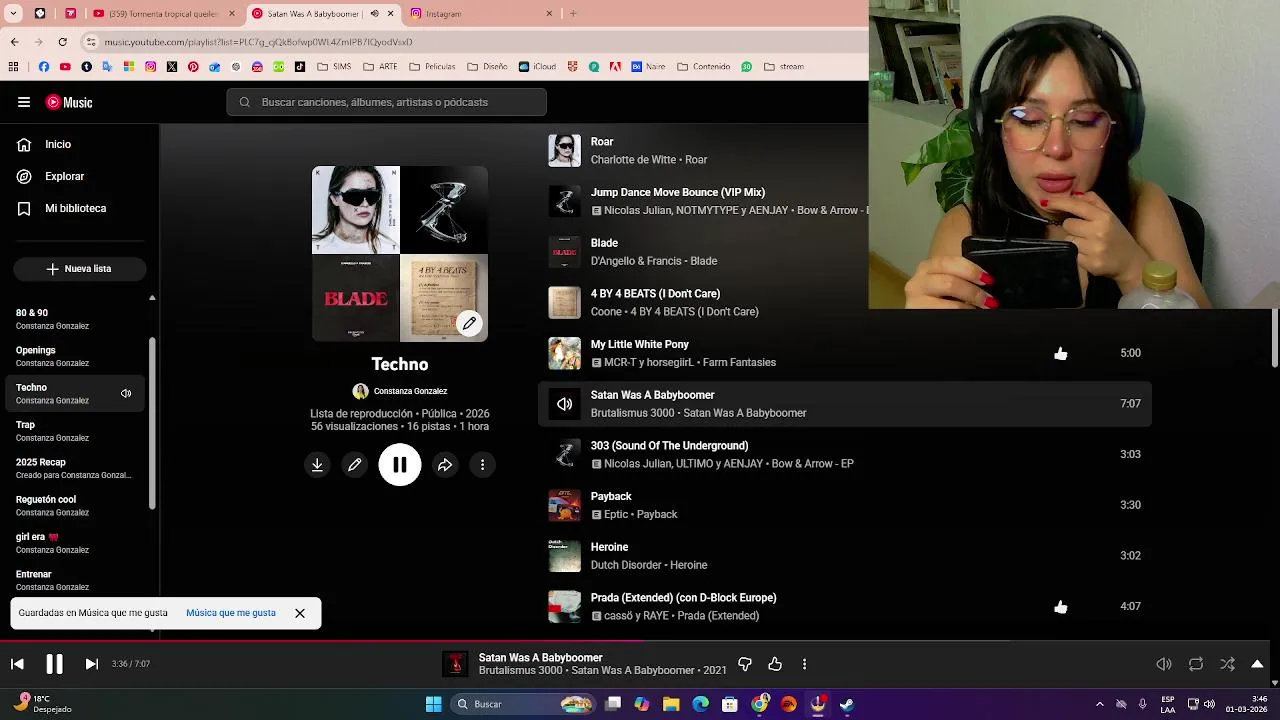Dislike the current song in player bar
1280x720 pixels.
tap(745, 664)
